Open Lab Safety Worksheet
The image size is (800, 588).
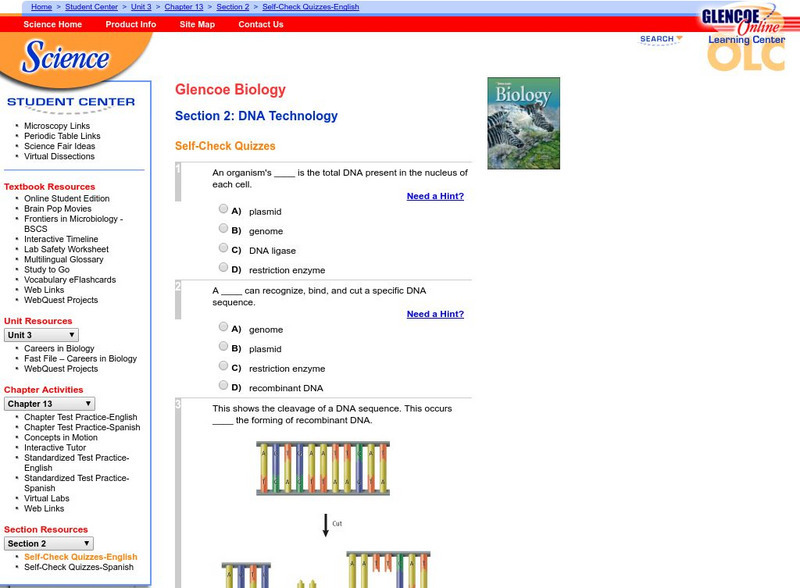pos(66,249)
